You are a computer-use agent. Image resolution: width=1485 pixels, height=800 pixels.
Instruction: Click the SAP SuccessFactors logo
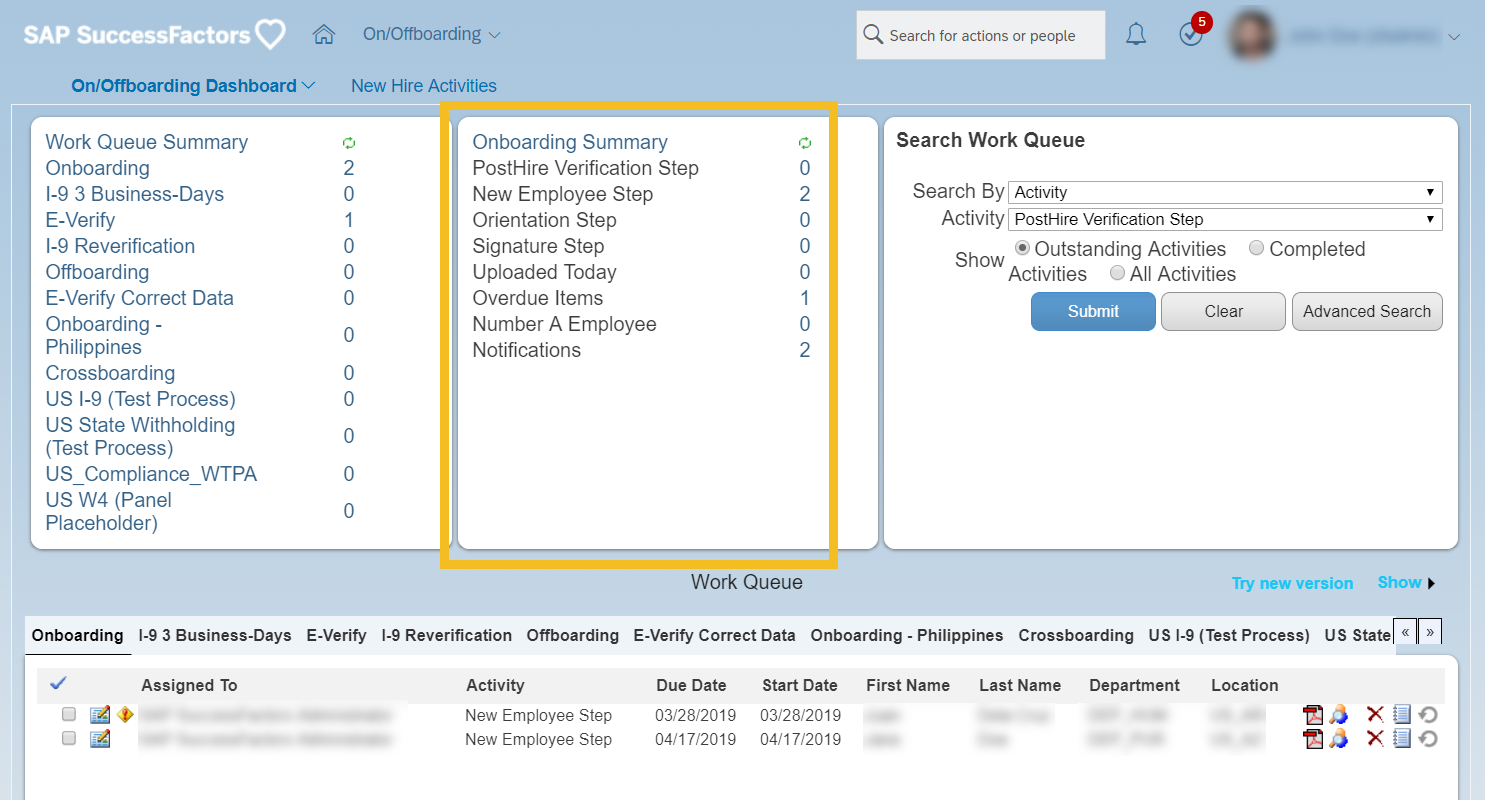point(155,35)
